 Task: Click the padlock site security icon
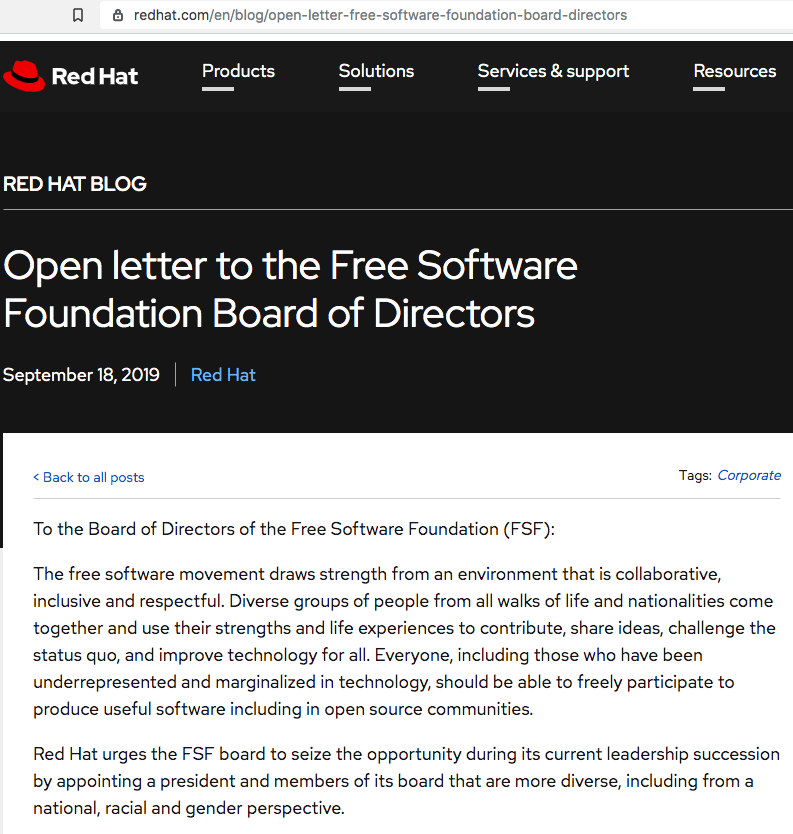118,15
